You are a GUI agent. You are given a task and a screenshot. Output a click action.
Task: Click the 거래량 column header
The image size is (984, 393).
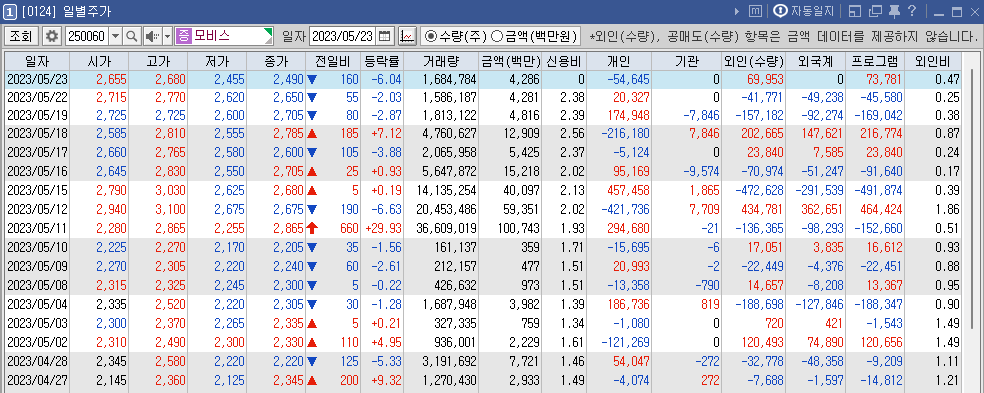click(441, 62)
